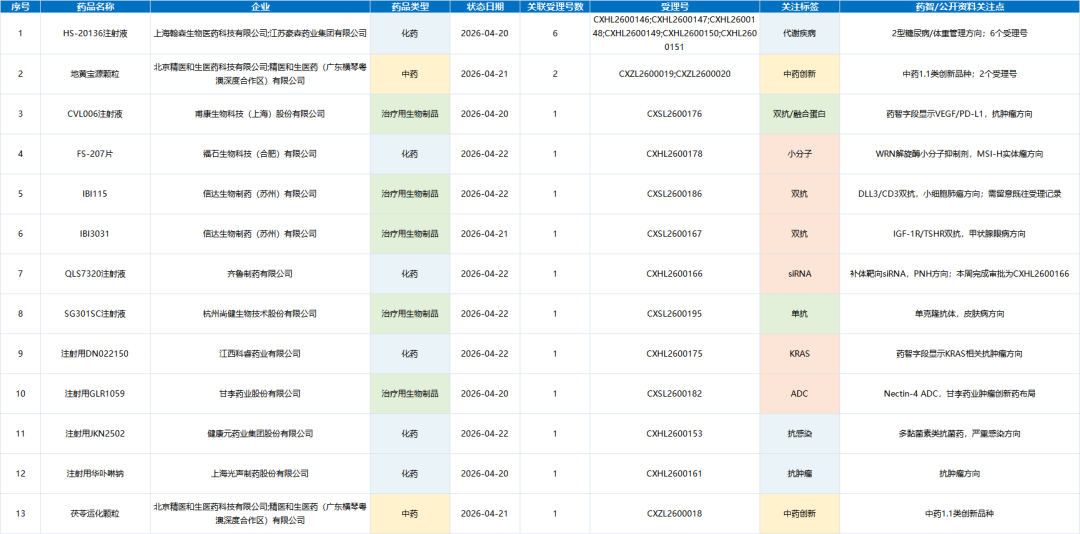Select the IBI115 drug name cell
The height and width of the screenshot is (534, 1080).
tap(95, 194)
